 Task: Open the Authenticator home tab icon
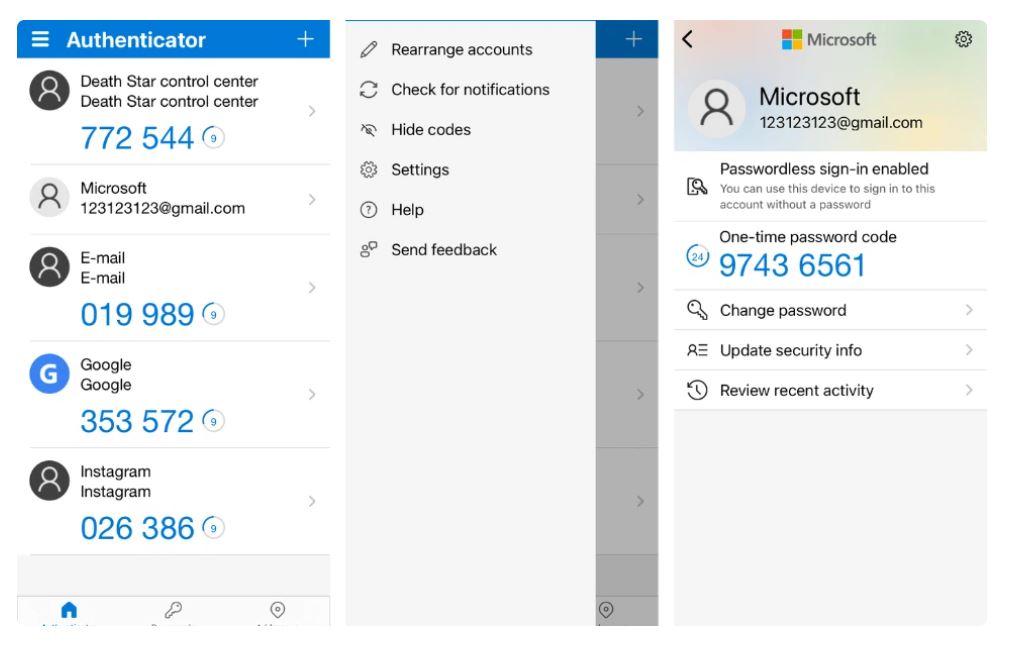[x=69, y=609]
